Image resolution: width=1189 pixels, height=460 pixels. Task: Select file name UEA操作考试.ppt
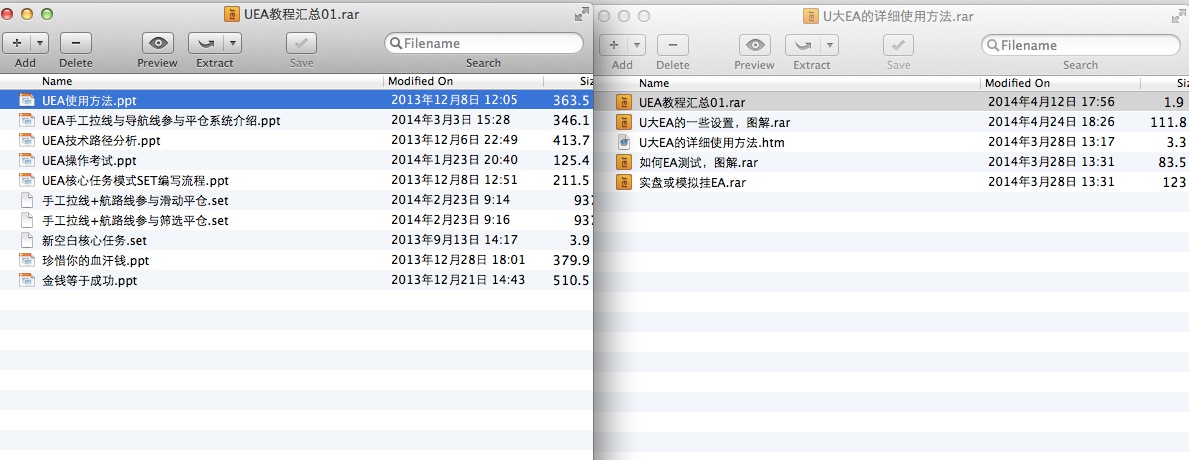pos(89,161)
